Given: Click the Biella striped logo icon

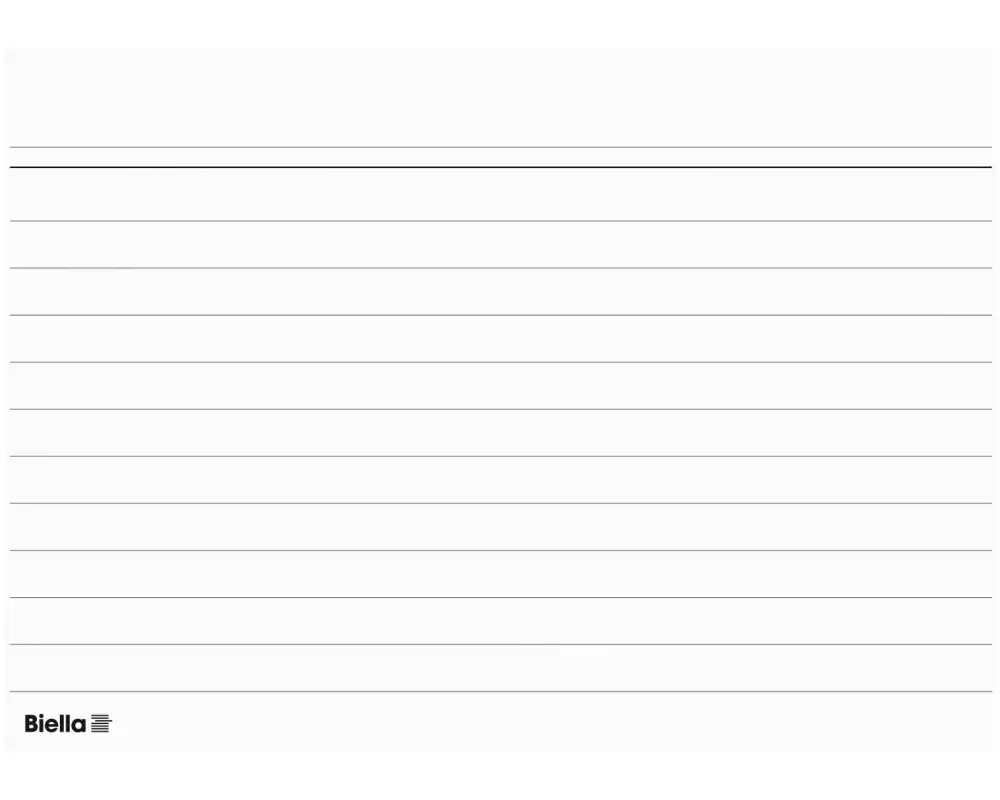Looking at the screenshot, I should 100,723.
